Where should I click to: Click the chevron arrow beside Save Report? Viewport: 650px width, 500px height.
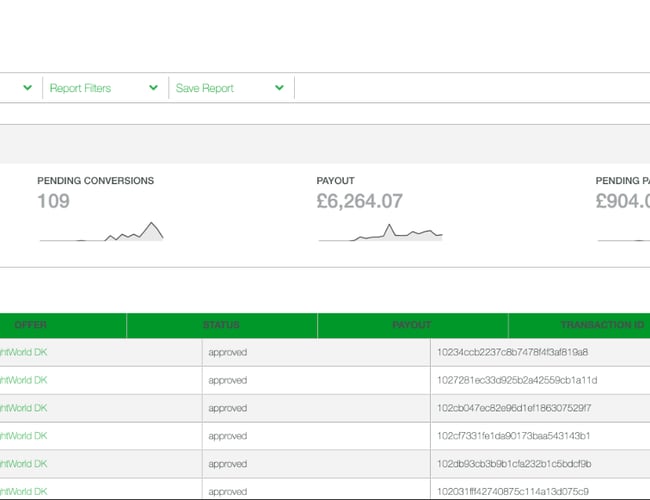pyautogui.click(x=280, y=88)
